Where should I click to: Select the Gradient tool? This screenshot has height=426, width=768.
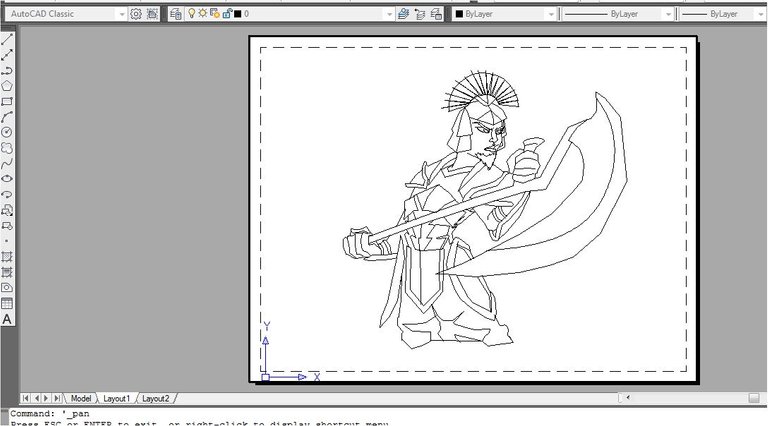(x=7, y=272)
